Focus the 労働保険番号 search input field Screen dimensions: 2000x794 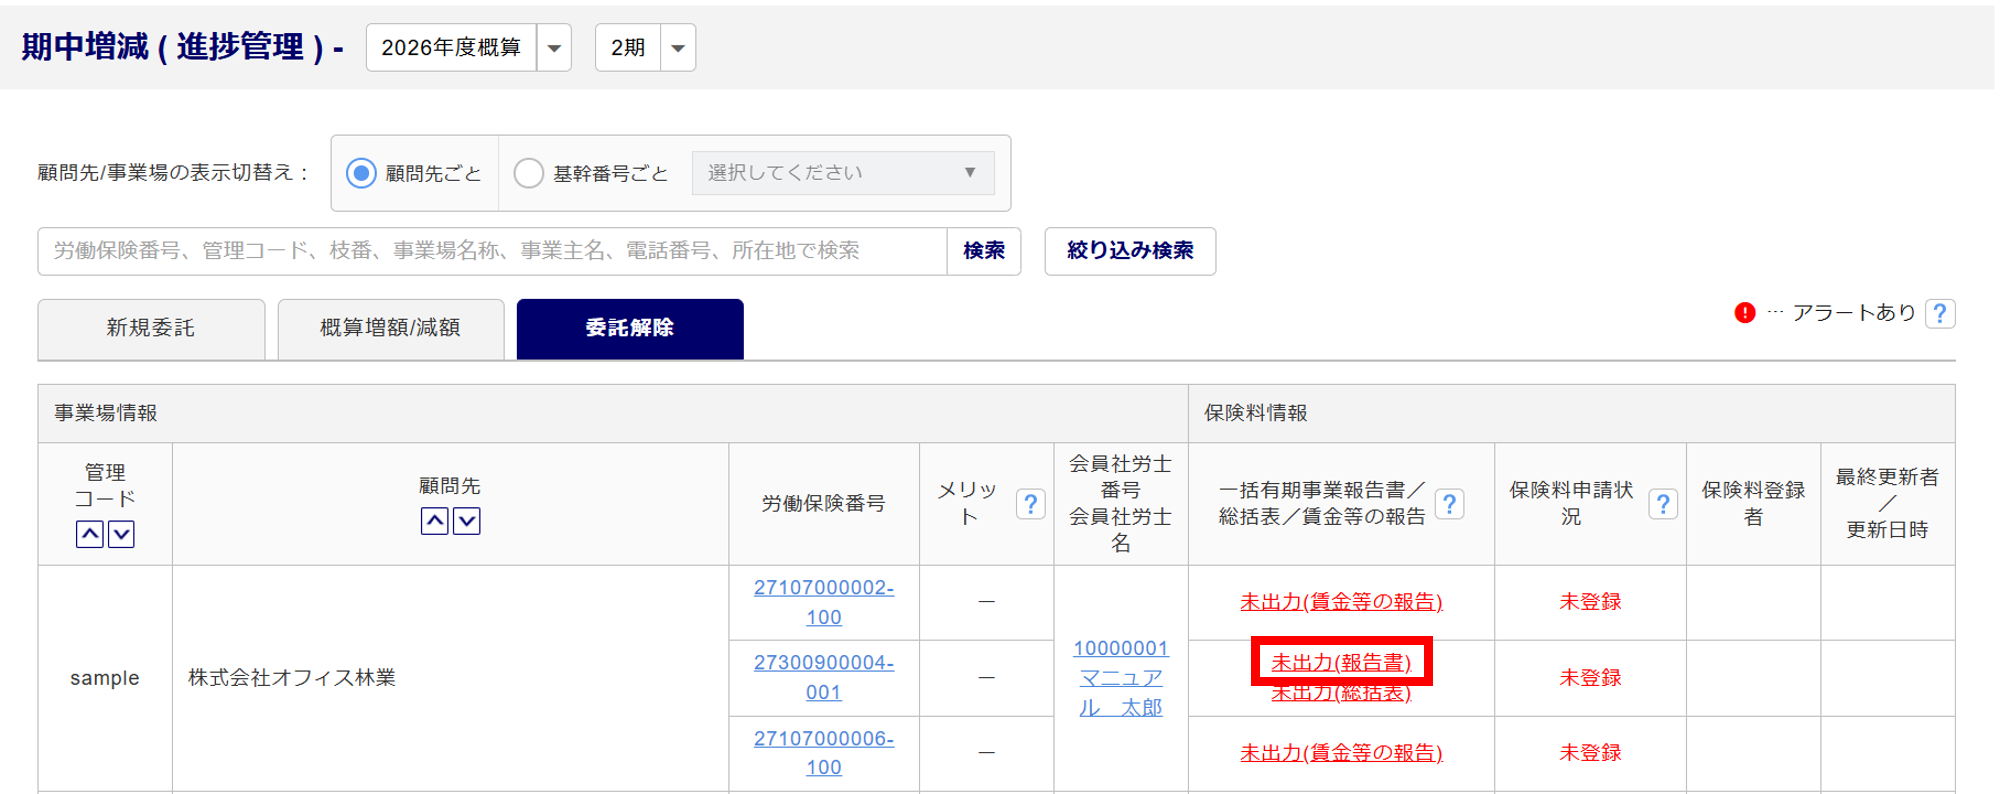coord(492,251)
